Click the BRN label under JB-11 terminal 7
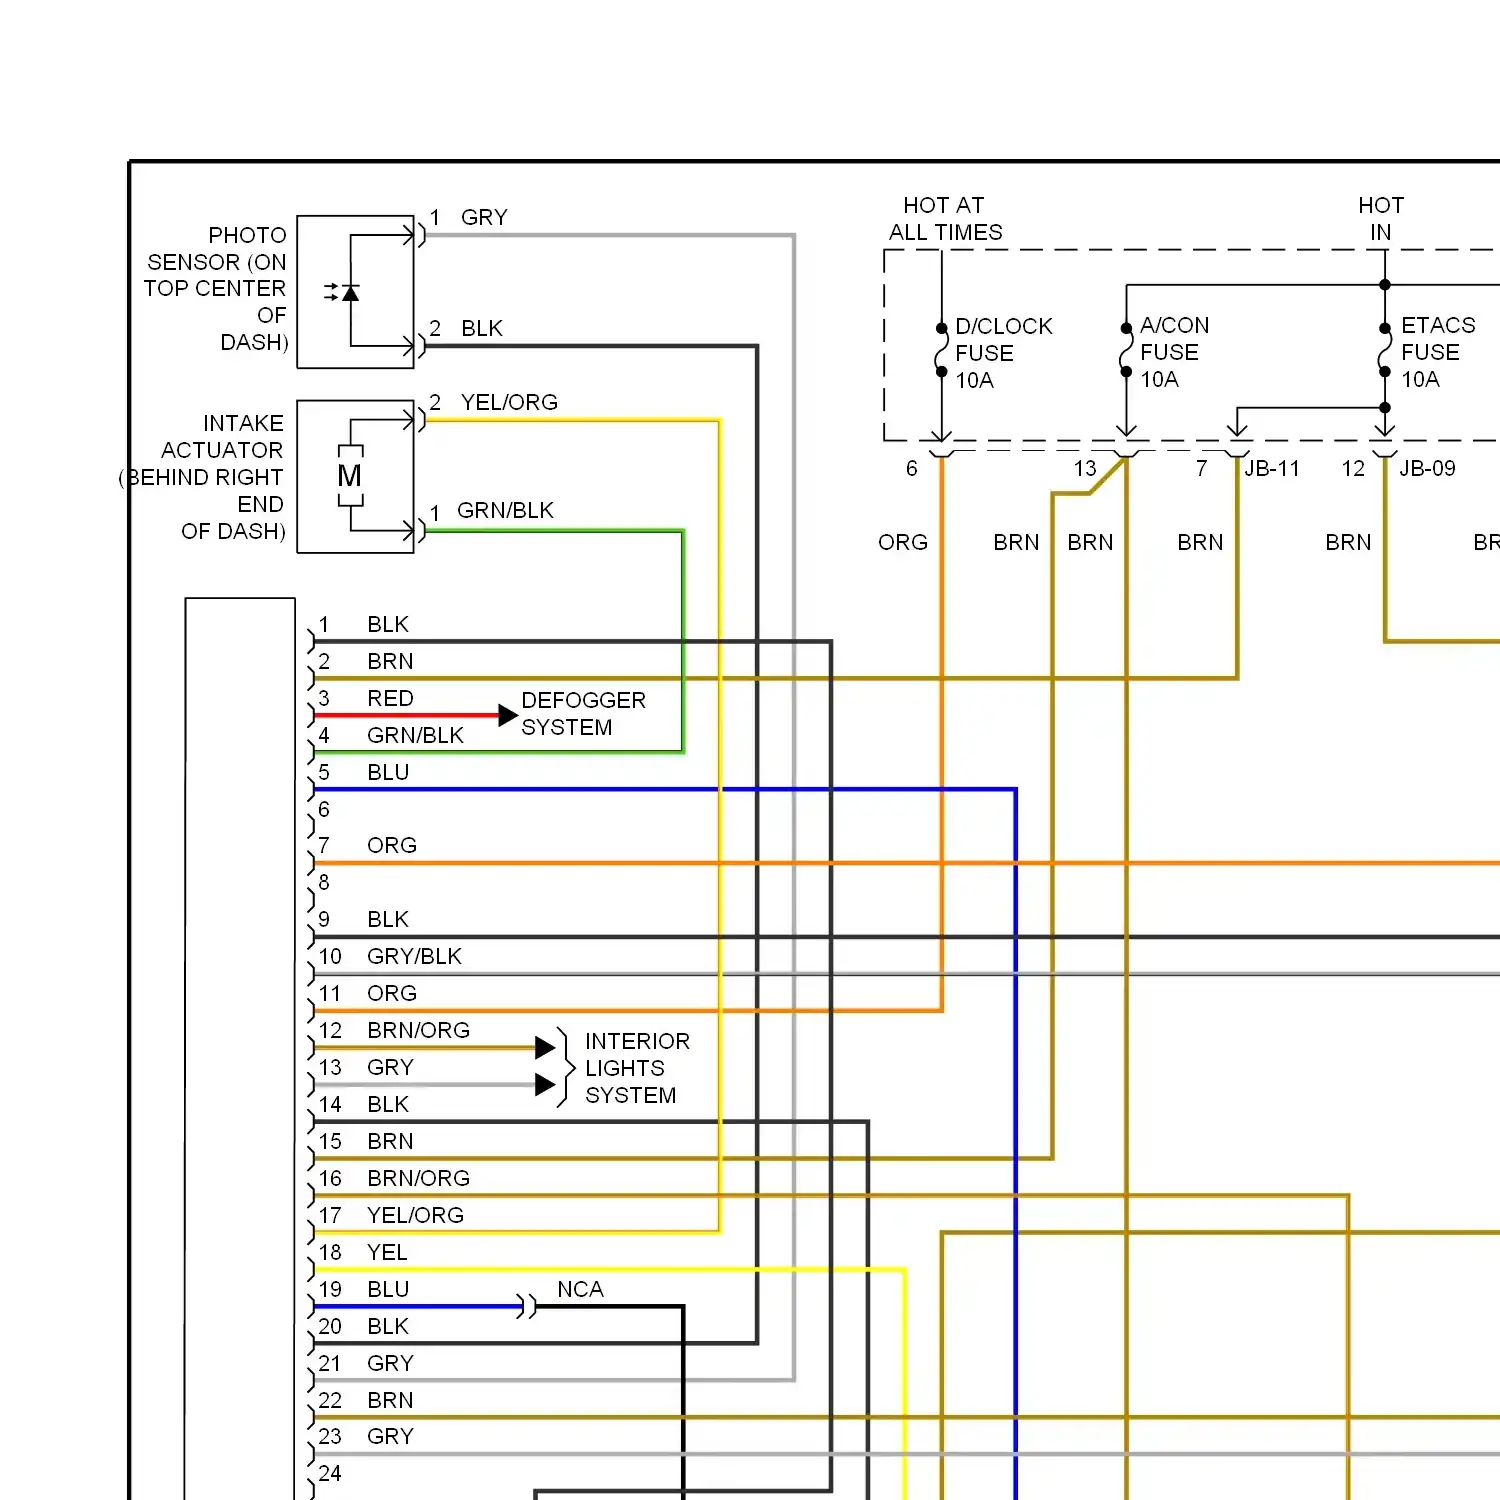 tap(1200, 542)
